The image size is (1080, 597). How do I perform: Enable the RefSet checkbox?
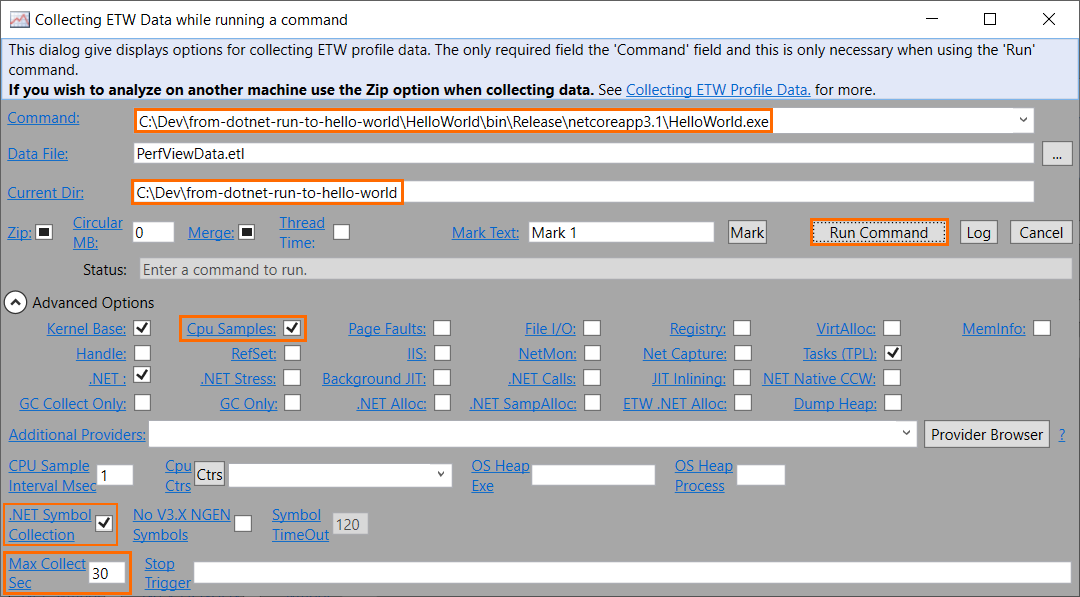click(x=293, y=353)
